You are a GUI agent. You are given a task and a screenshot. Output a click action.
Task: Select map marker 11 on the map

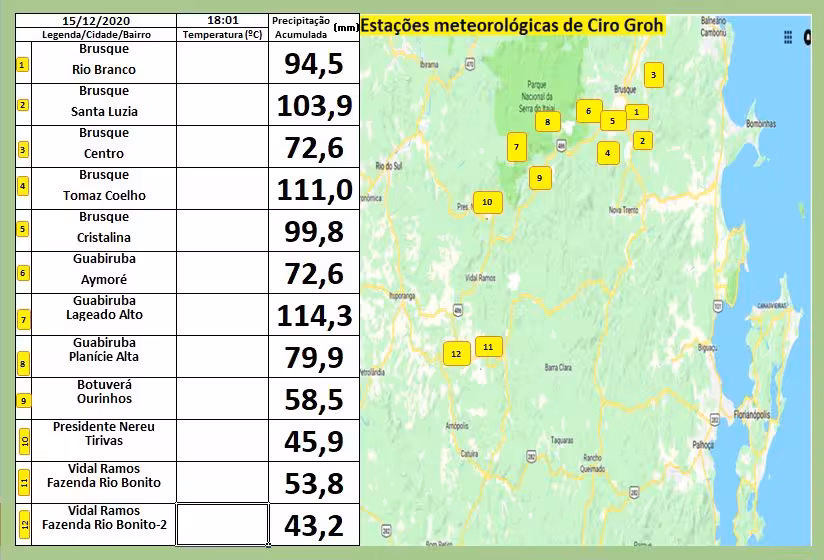click(488, 347)
